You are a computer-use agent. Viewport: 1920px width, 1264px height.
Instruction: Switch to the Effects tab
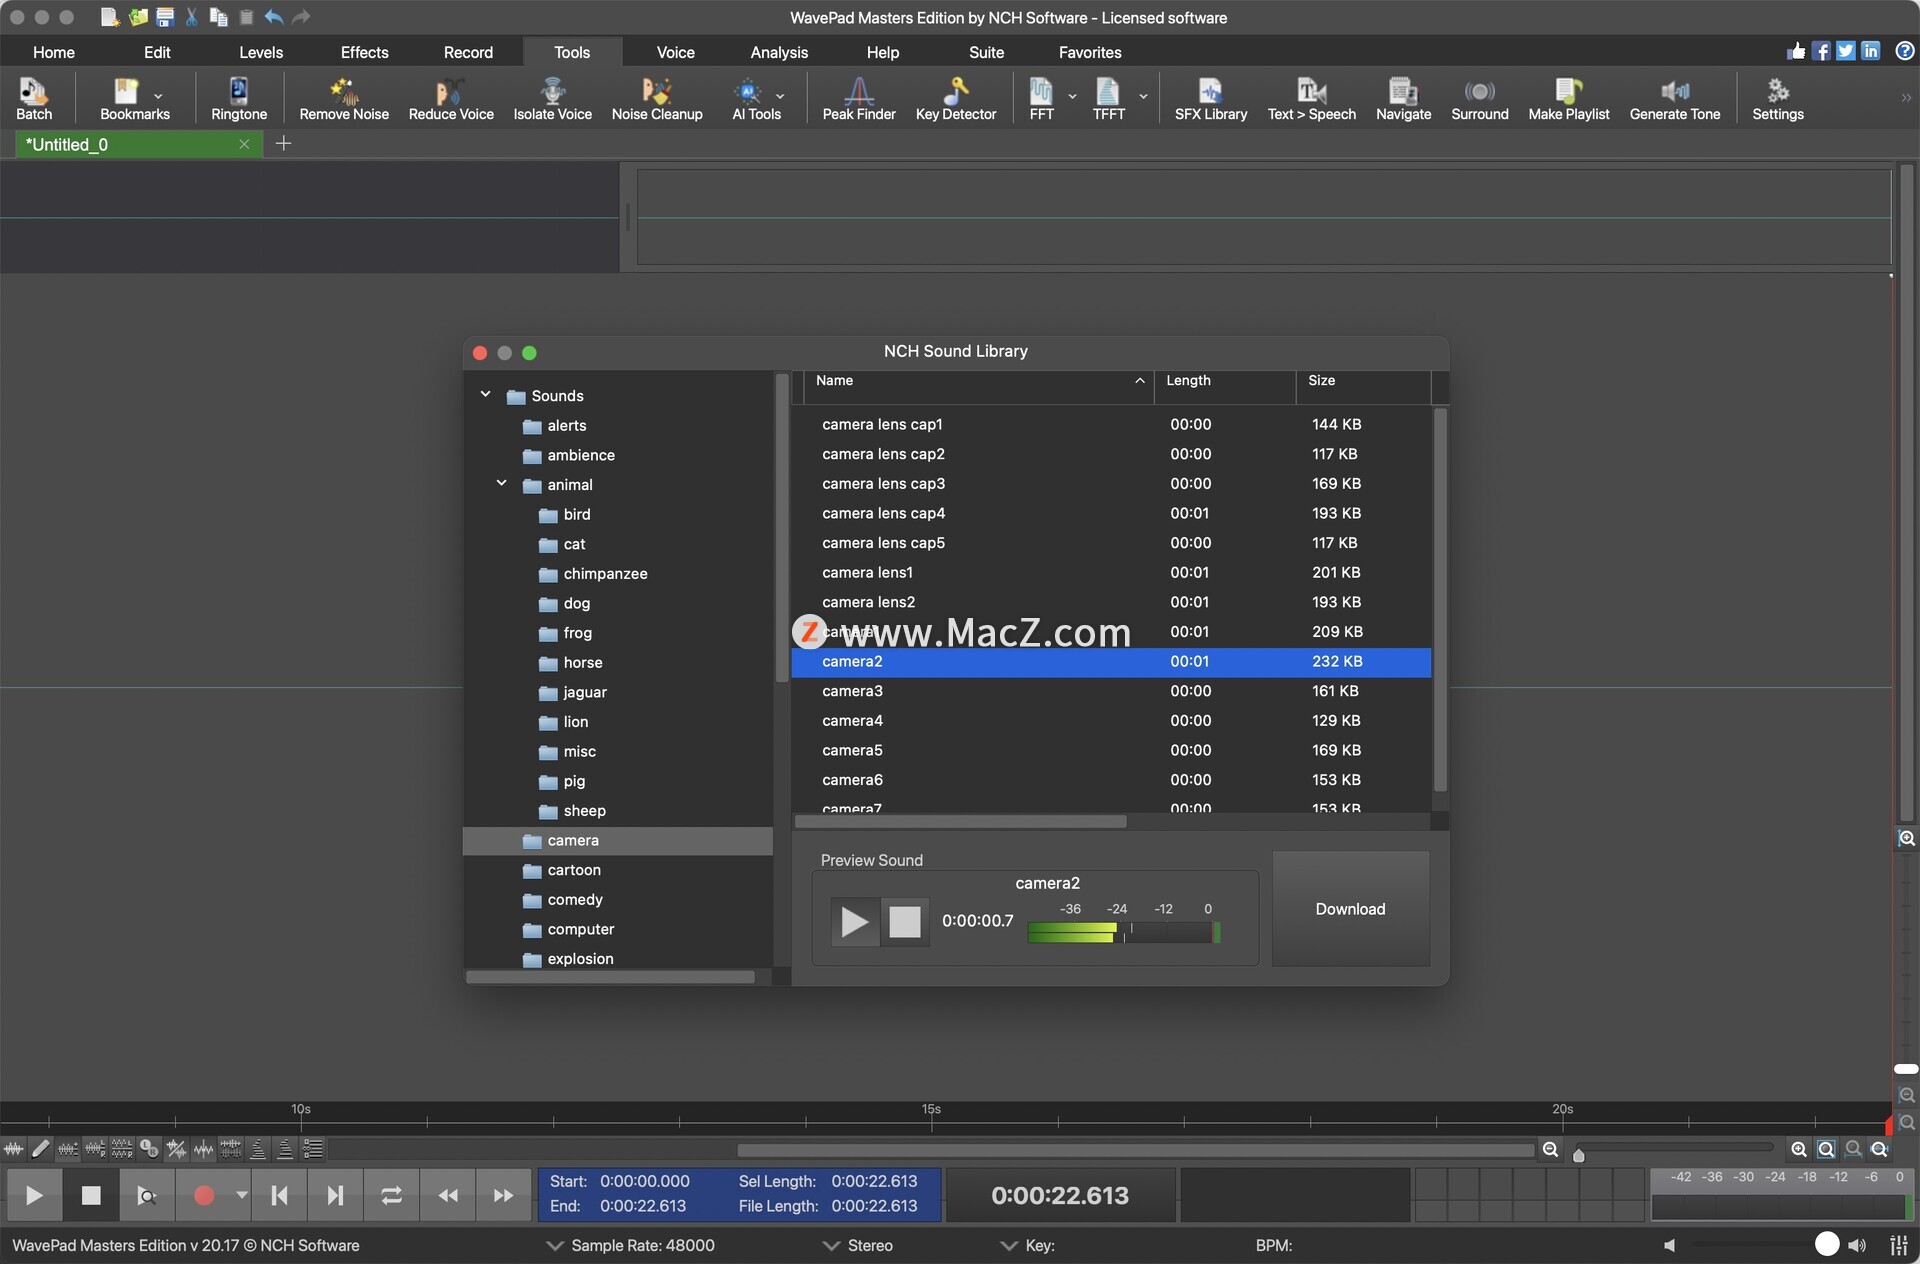tap(364, 52)
